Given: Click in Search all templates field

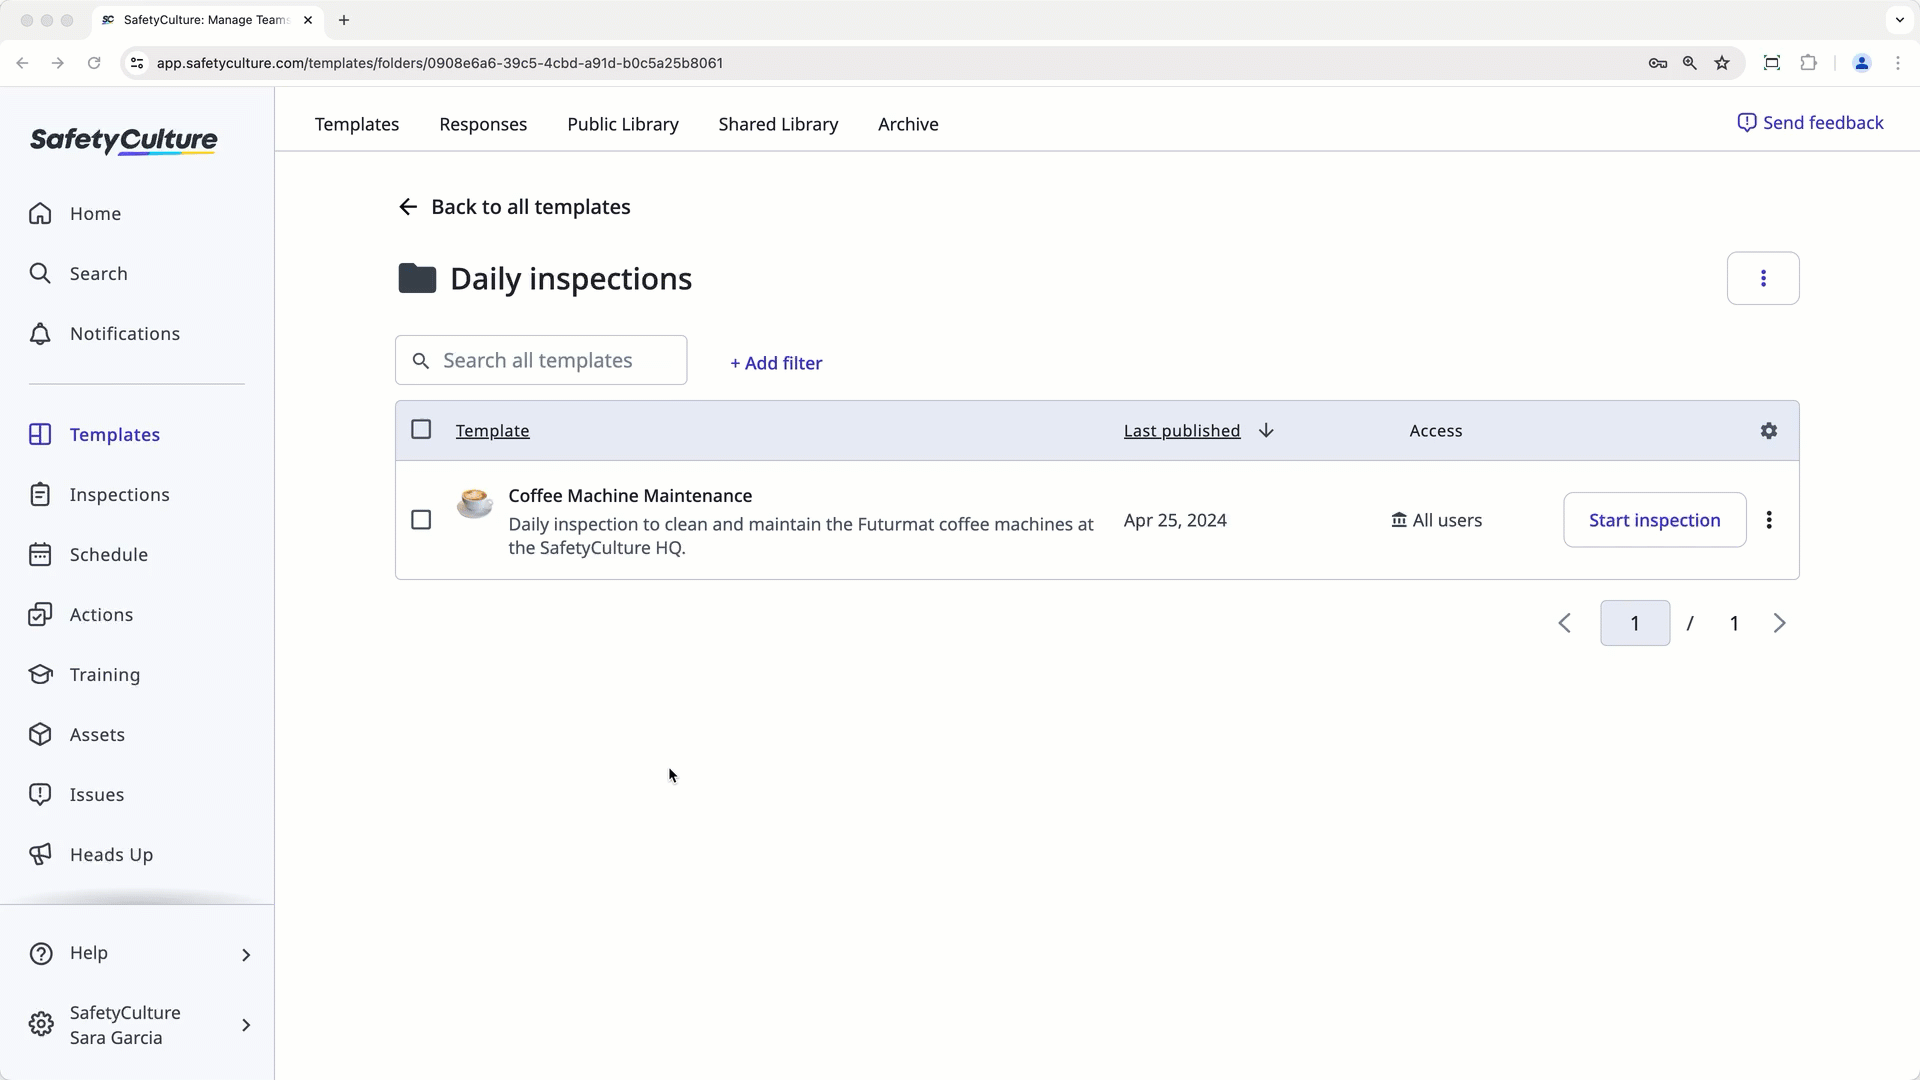Looking at the screenshot, I should (x=541, y=360).
